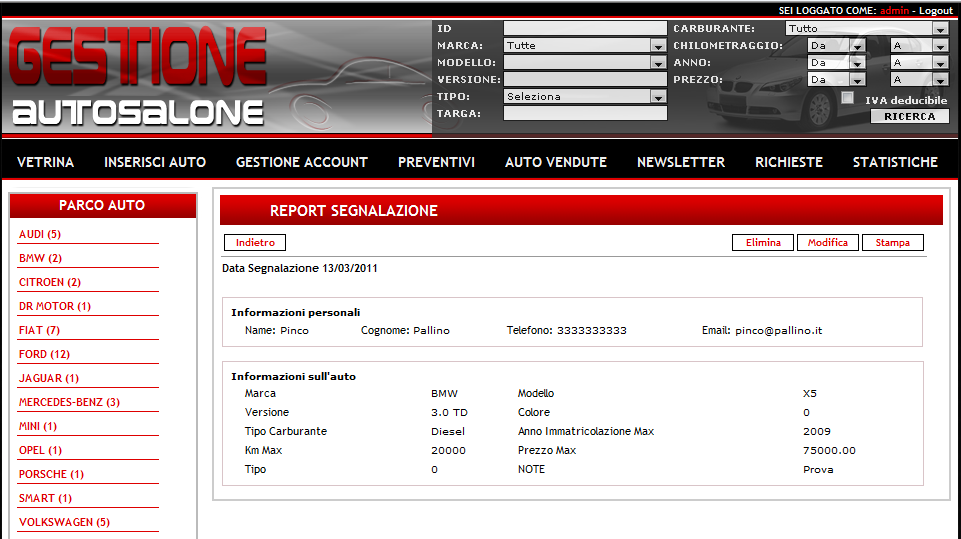Click the Versione input field
Viewport: 961px width, 539px height.
pos(585,79)
